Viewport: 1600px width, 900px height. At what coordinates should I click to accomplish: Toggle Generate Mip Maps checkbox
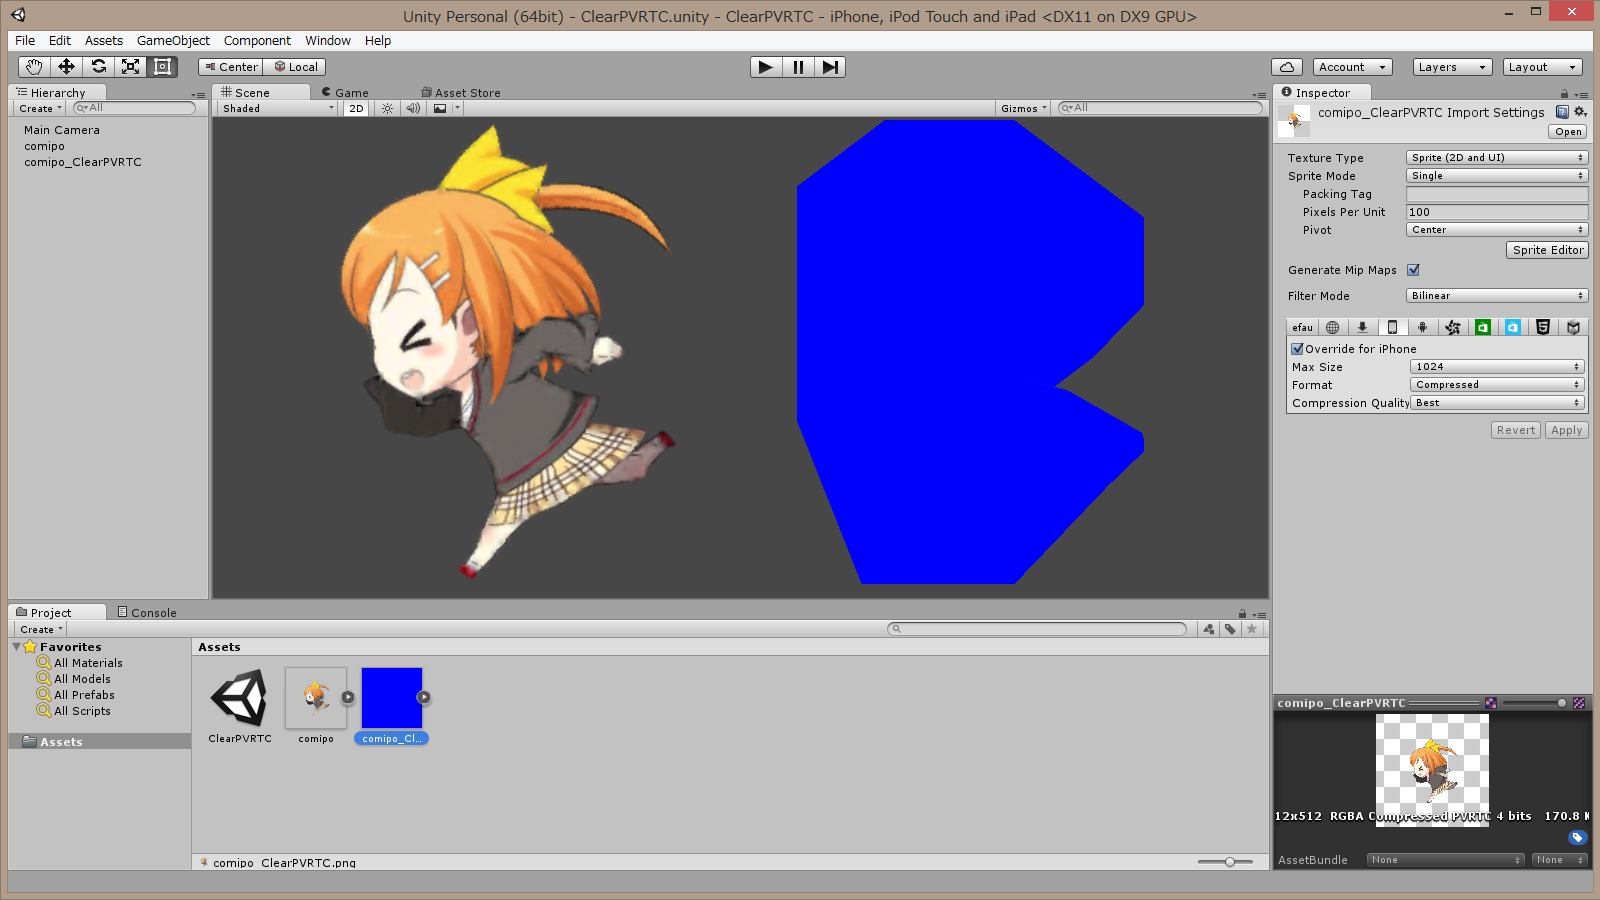coord(1413,270)
